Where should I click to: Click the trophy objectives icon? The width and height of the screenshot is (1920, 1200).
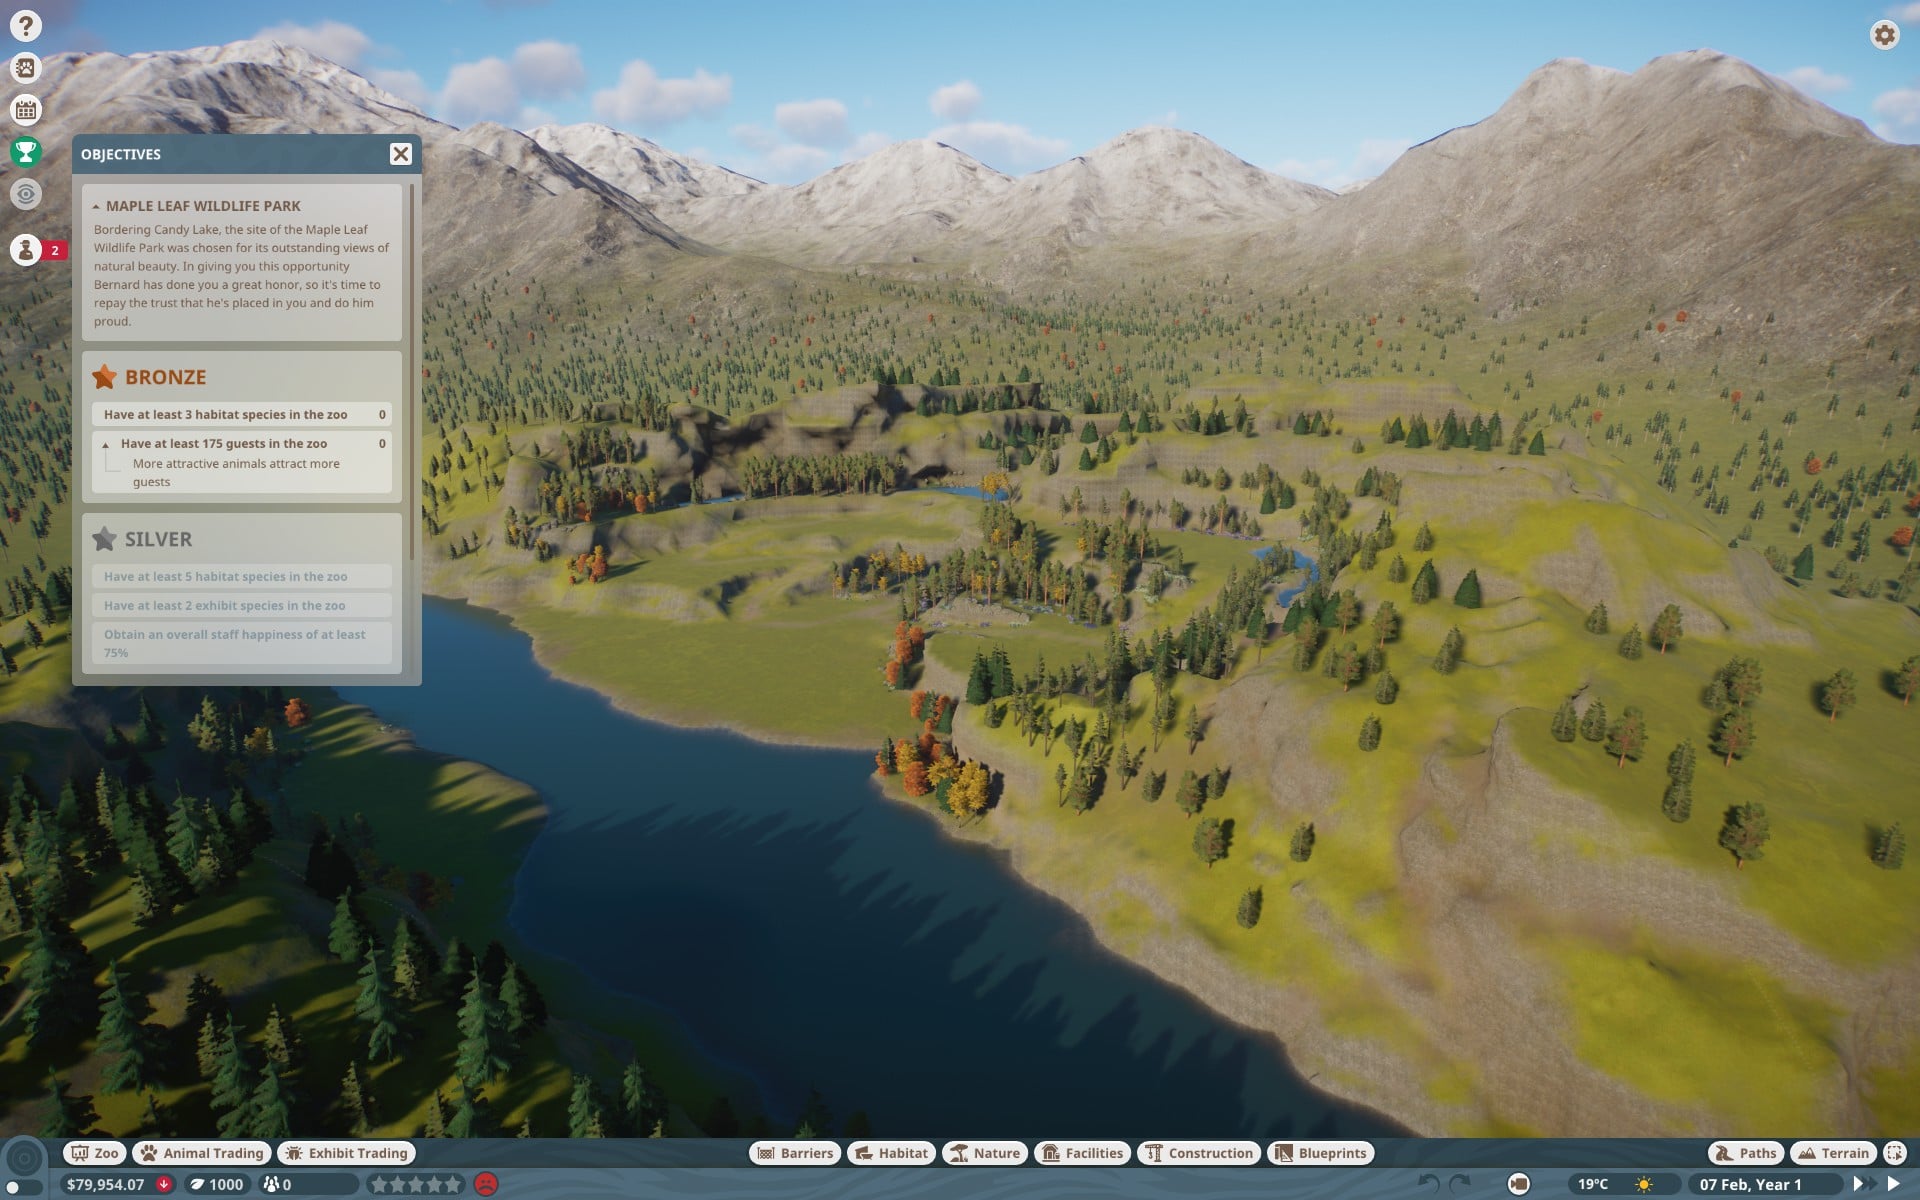(x=26, y=151)
